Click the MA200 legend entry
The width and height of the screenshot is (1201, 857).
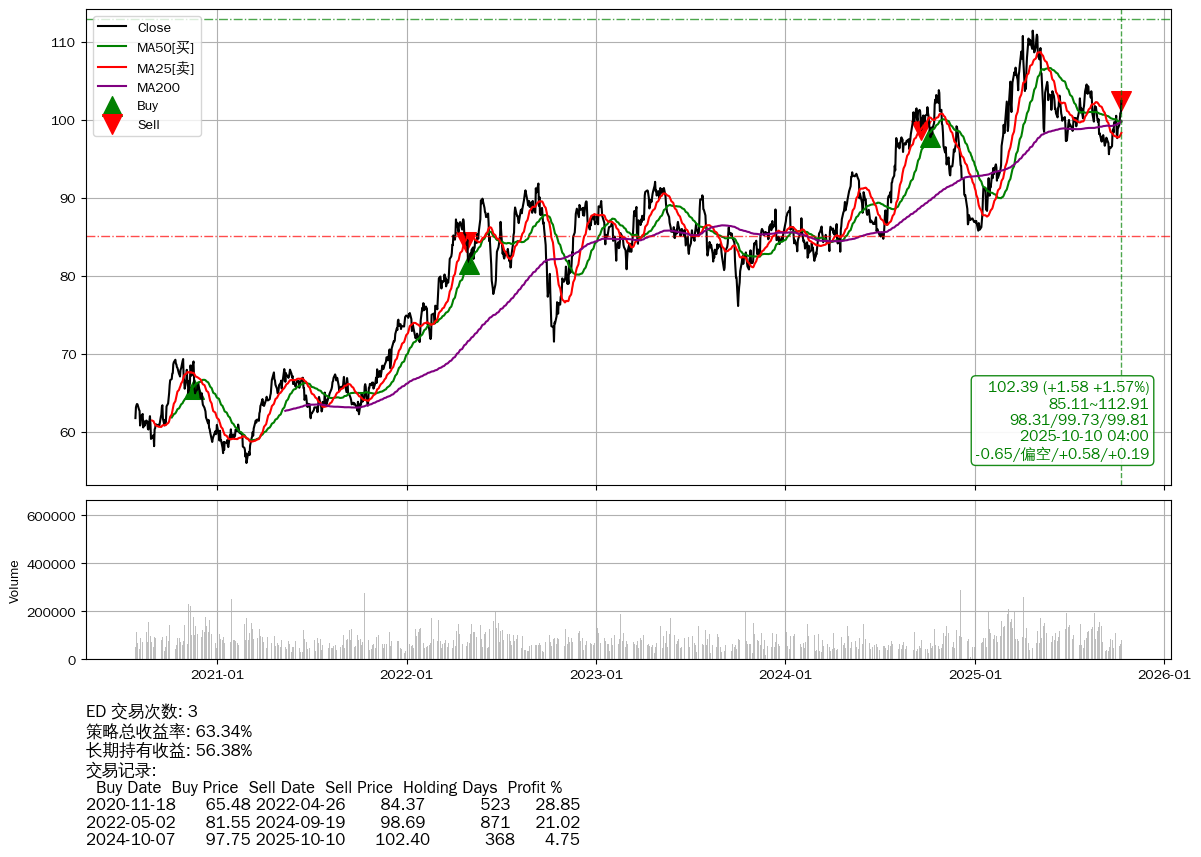pos(157,87)
